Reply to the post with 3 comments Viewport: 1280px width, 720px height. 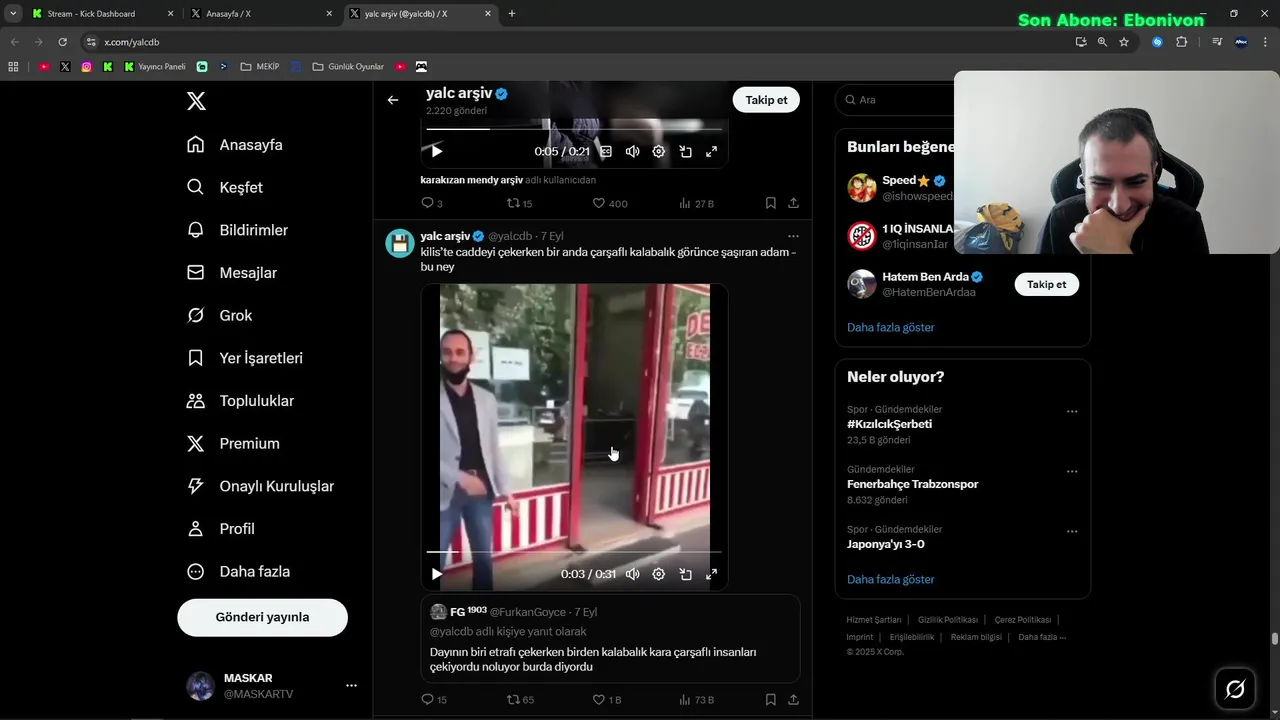click(x=432, y=203)
